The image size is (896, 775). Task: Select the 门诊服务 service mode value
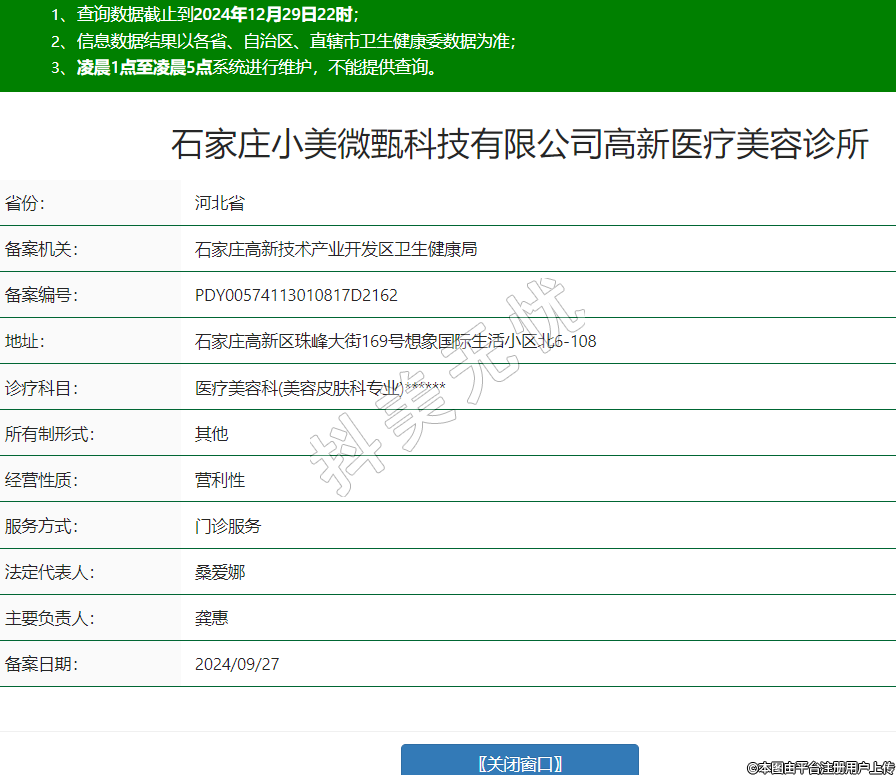pyautogui.click(x=227, y=526)
